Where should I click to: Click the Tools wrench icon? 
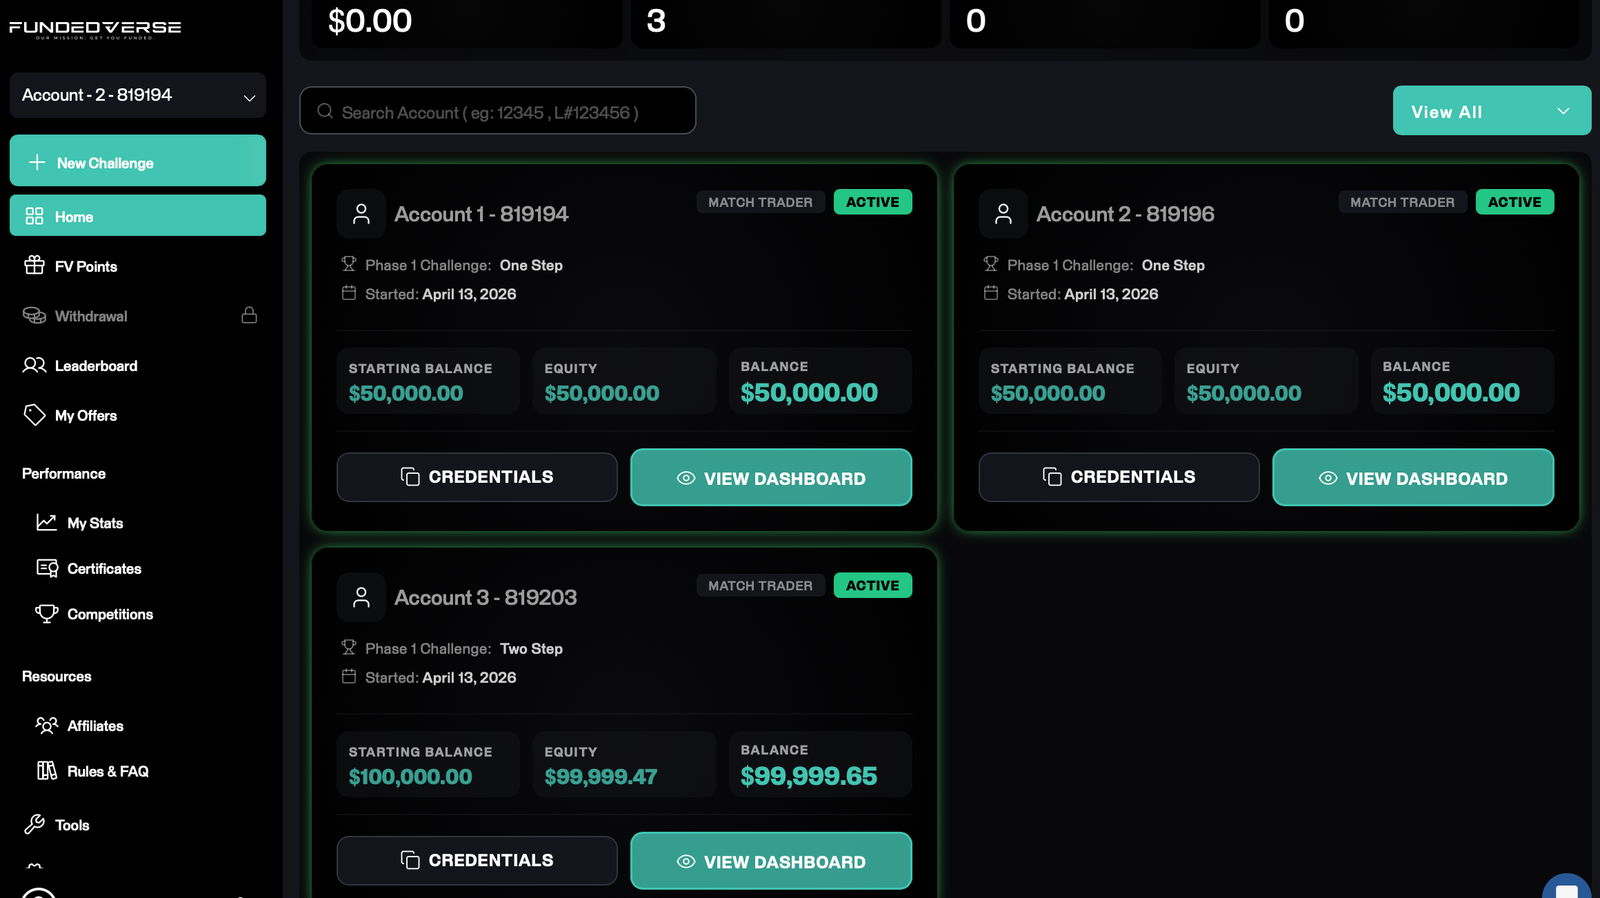pyautogui.click(x=35, y=824)
